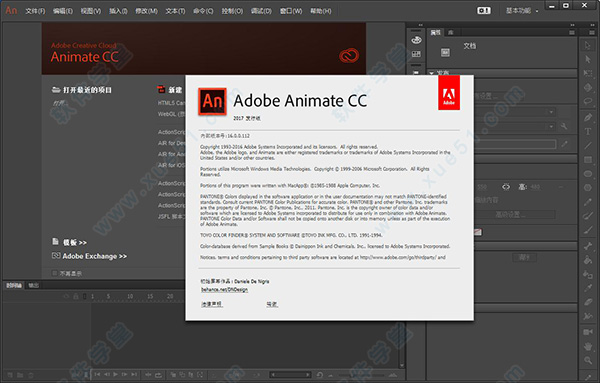Select the Camera tool
Screen dimensions: 600x383
pos(588,332)
